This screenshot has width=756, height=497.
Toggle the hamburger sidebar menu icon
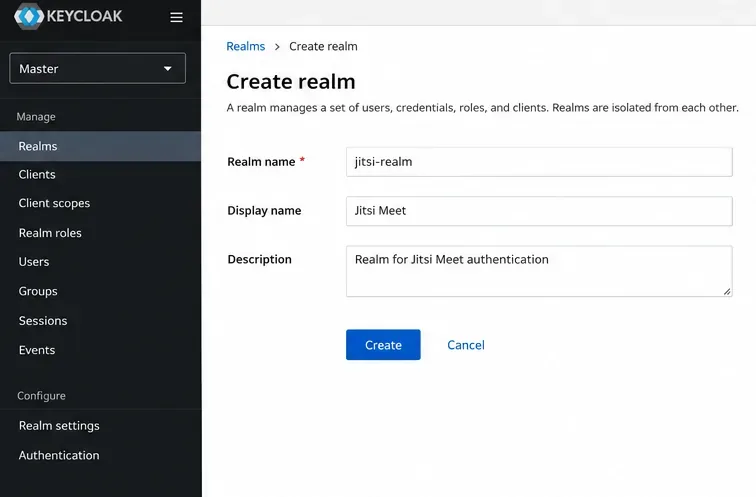[176, 17]
